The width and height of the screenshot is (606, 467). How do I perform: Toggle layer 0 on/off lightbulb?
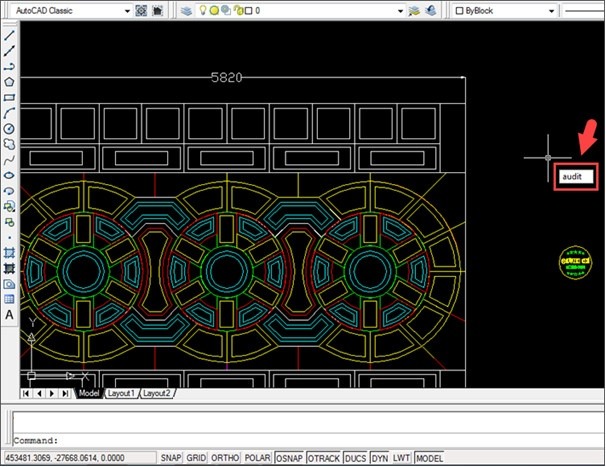(x=203, y=10)
